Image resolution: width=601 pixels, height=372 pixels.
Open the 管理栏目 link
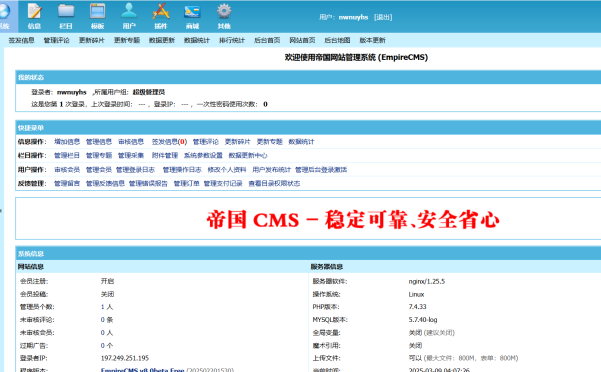click(67, 156)
